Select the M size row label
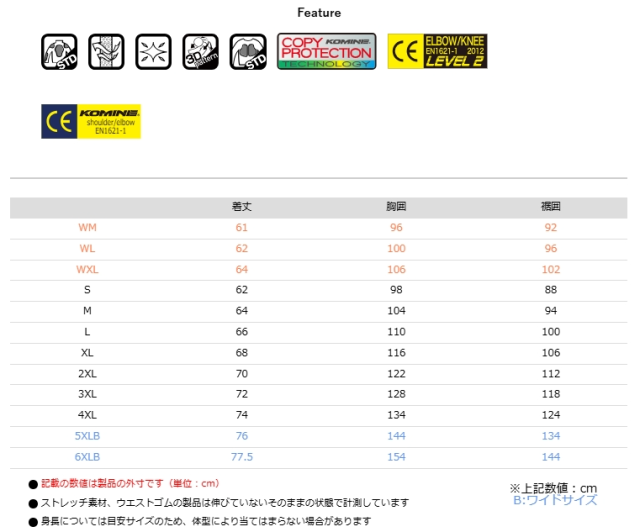Viewport: 640px width, 532px height. pos(87,311)
